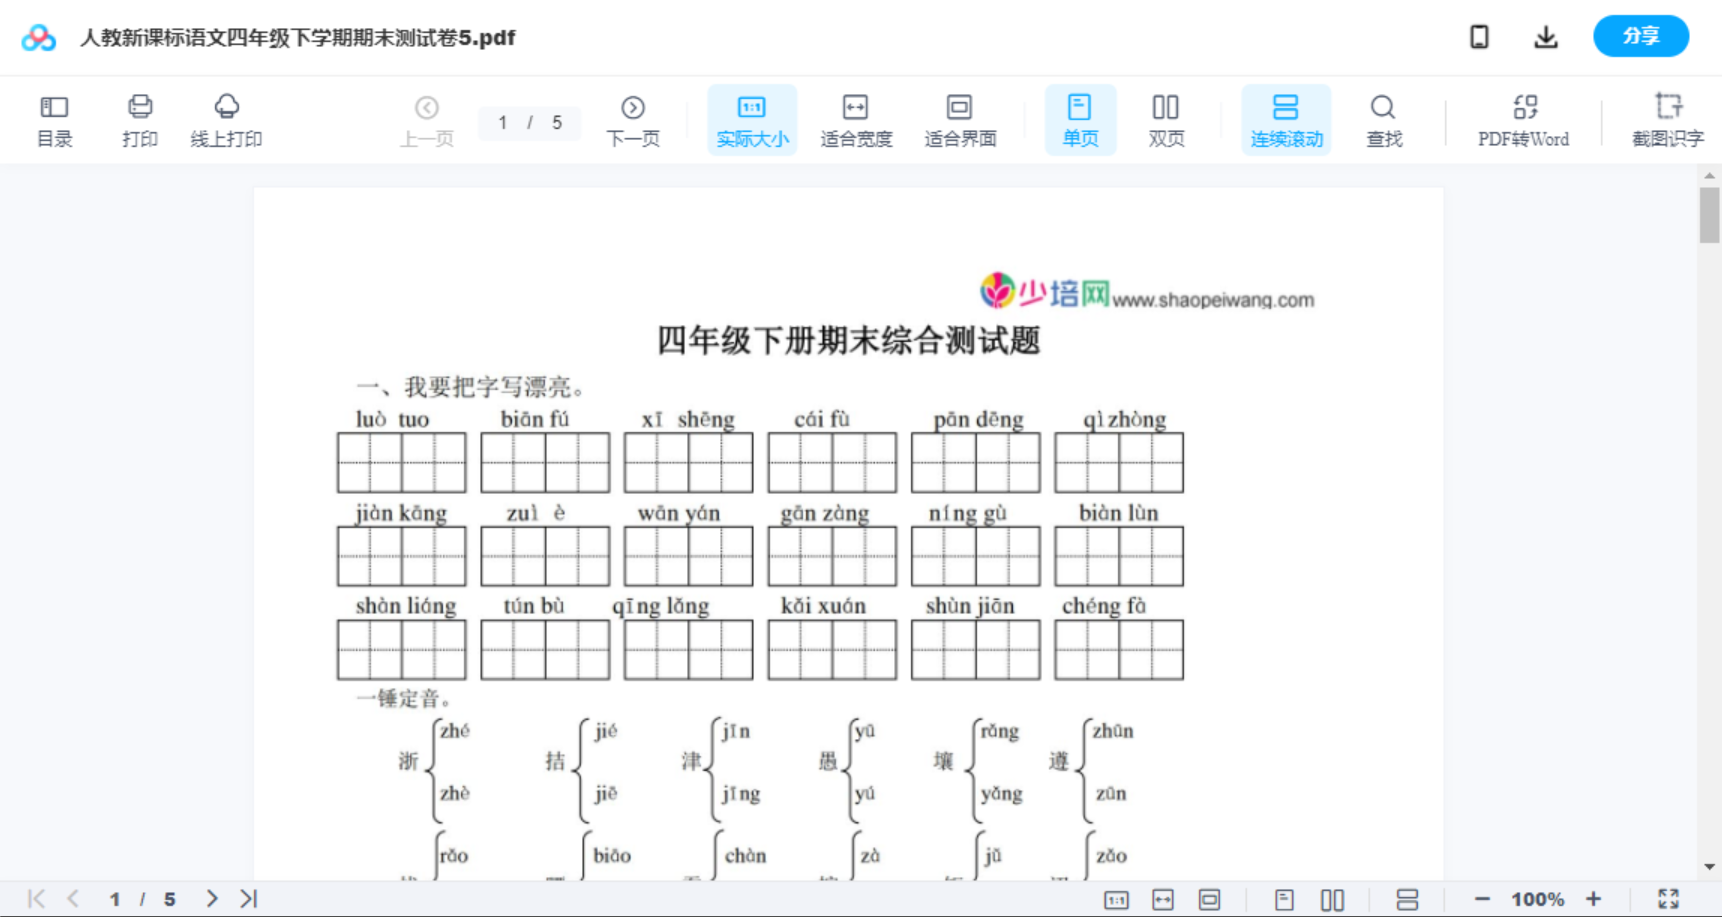Jump to last page in bottom bar
This screenshot has height=917, width=1722.
tap(249, 899)
